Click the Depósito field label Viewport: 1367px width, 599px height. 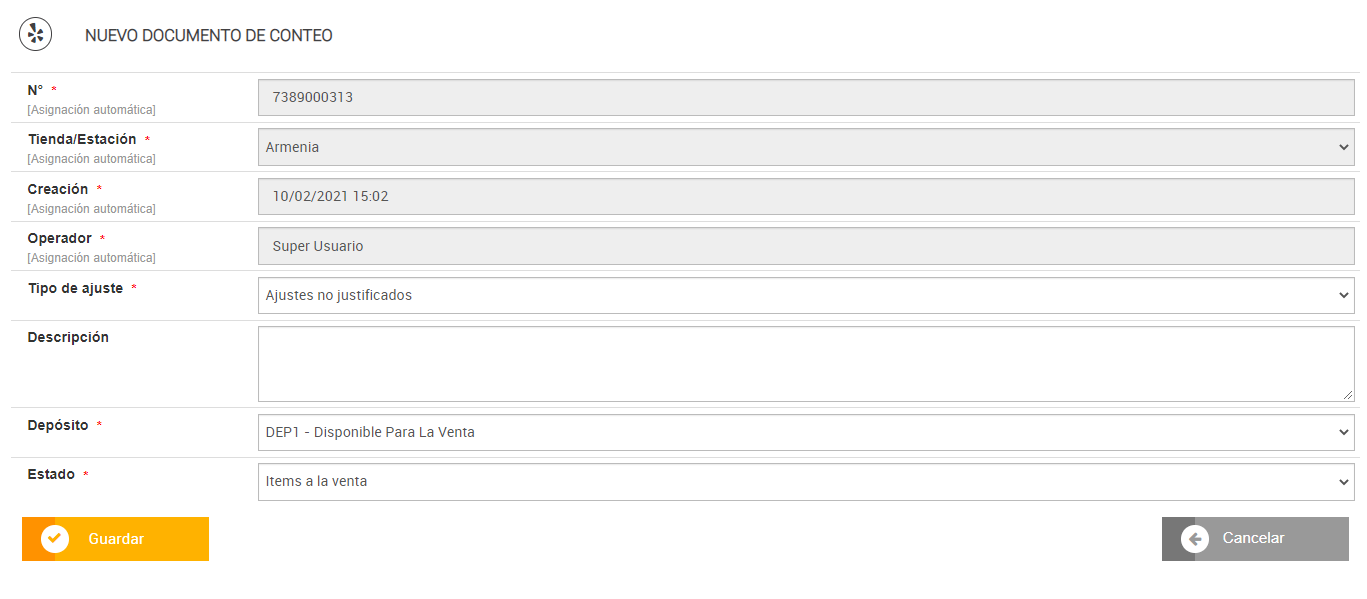58,426
